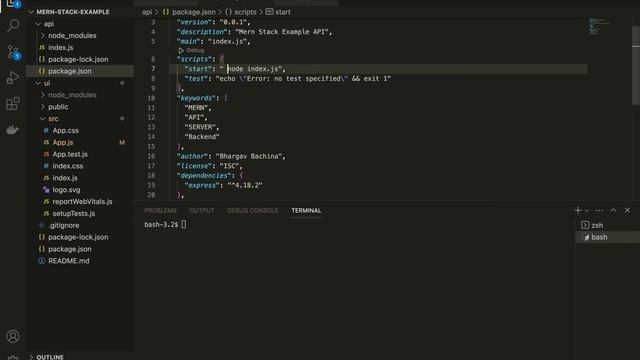Open the Accounts menu icon
The image size is (640, 360).
coord(13,336)
